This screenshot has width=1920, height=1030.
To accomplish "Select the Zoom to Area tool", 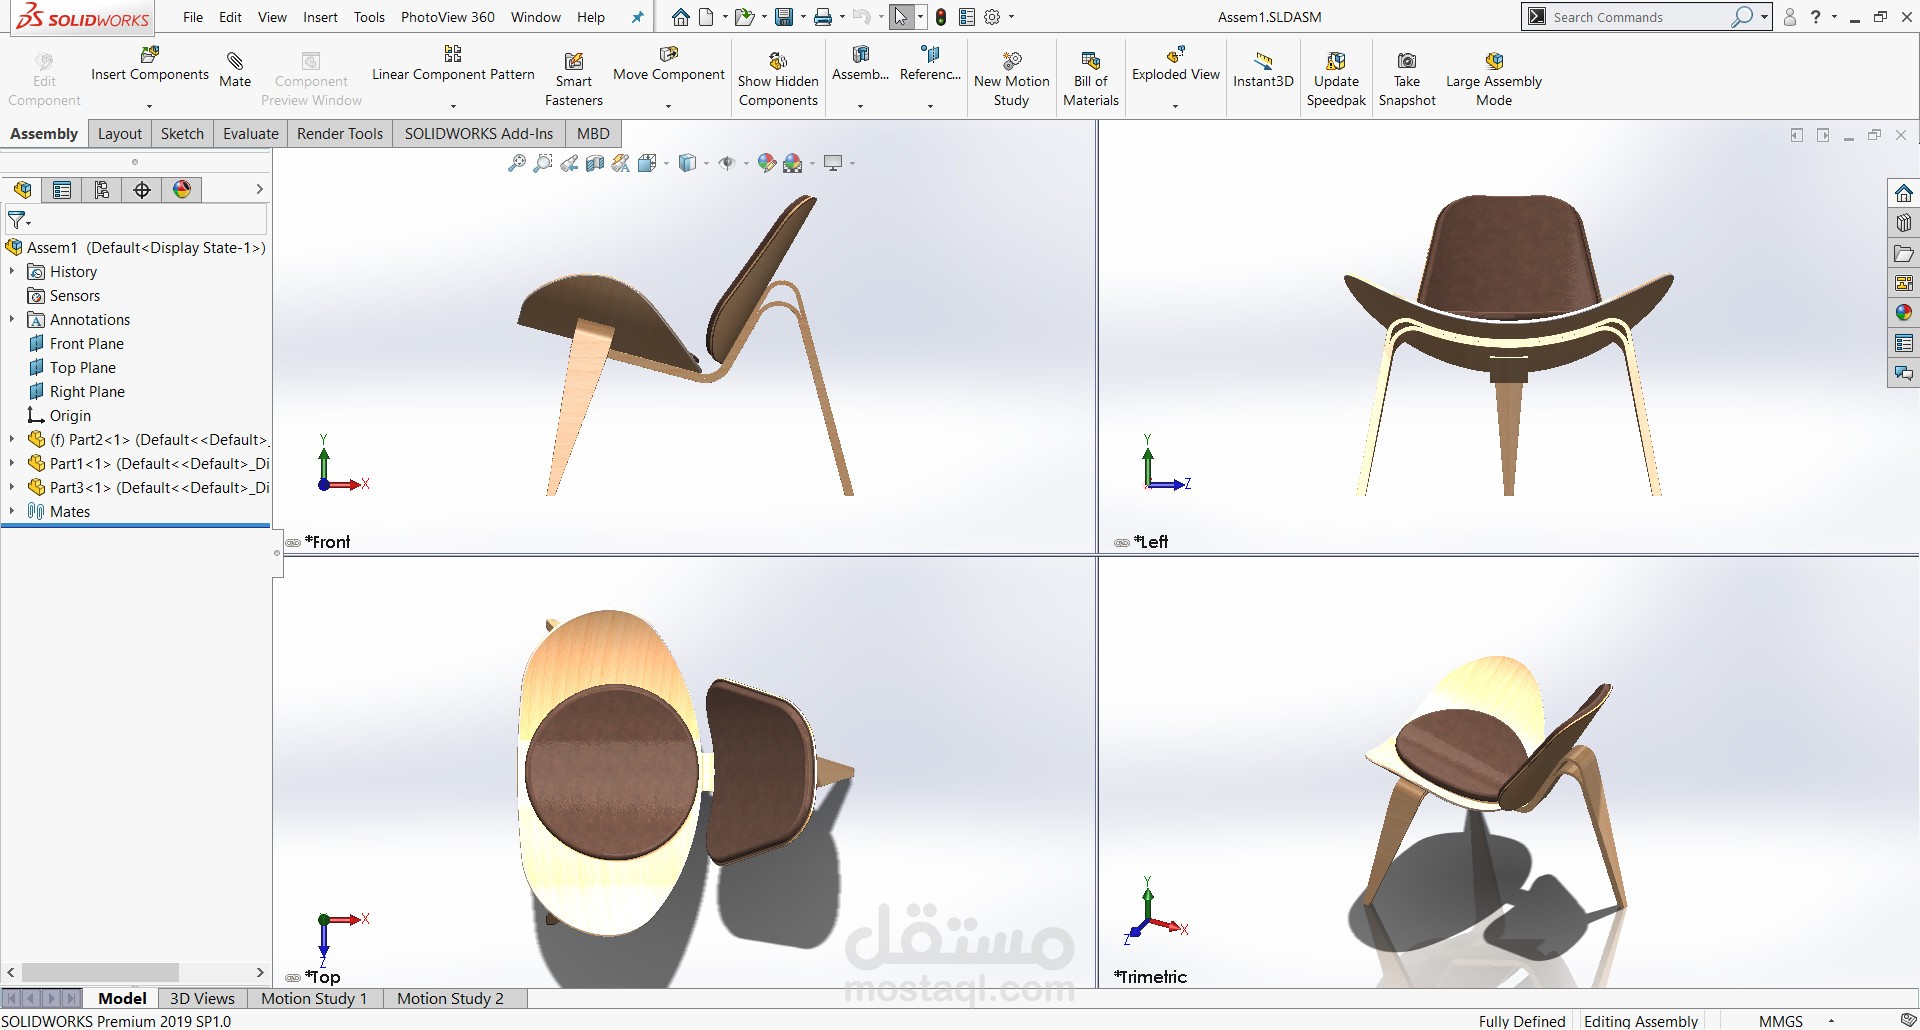I will pyautogui.click(x=543, y=163).
